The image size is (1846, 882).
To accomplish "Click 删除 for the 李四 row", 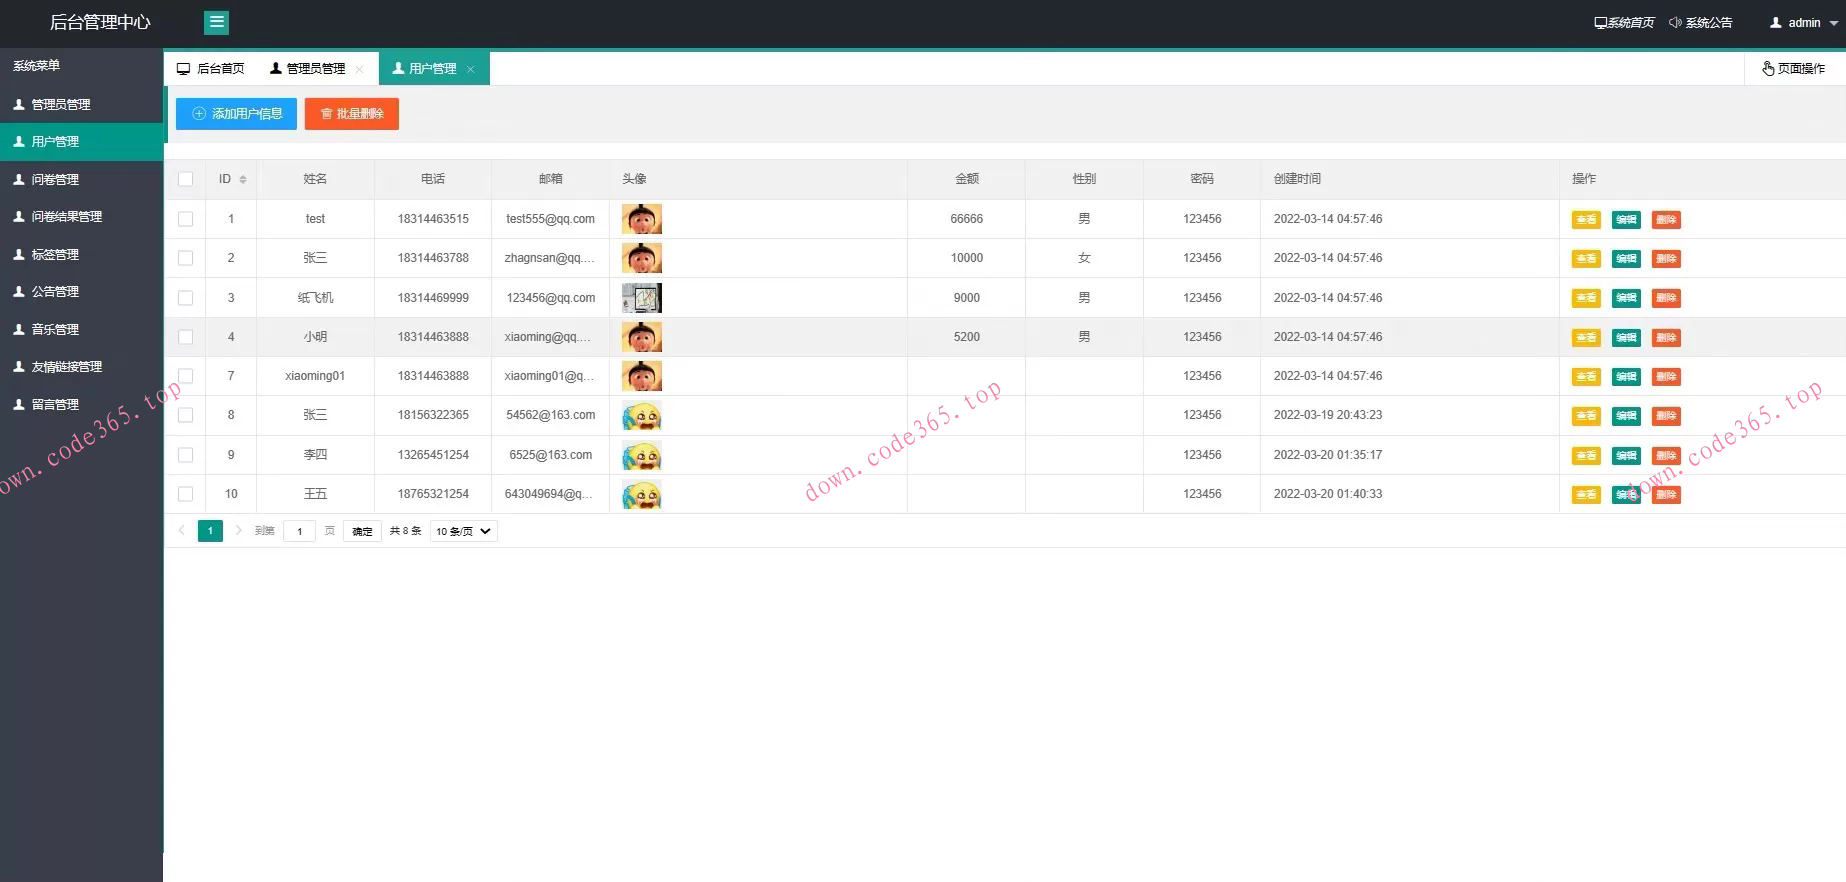I will 1666,456.
